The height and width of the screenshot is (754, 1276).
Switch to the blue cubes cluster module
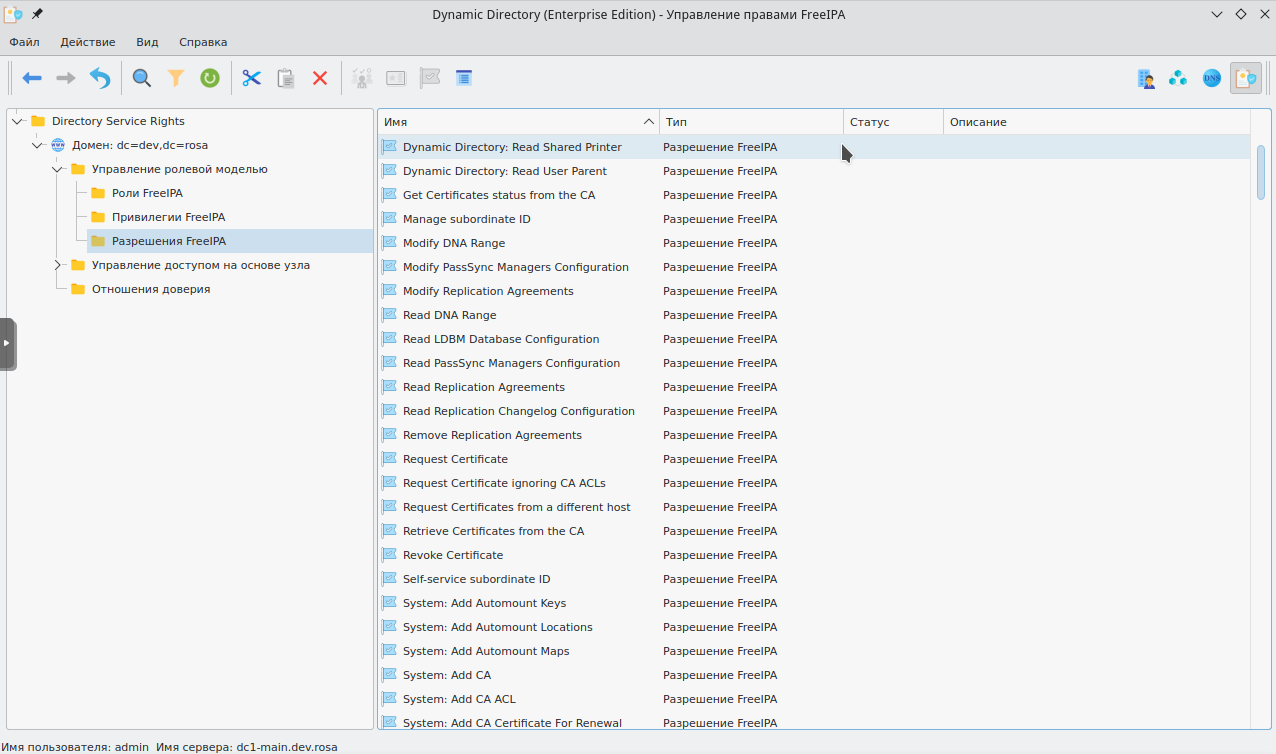point(1179,78)
